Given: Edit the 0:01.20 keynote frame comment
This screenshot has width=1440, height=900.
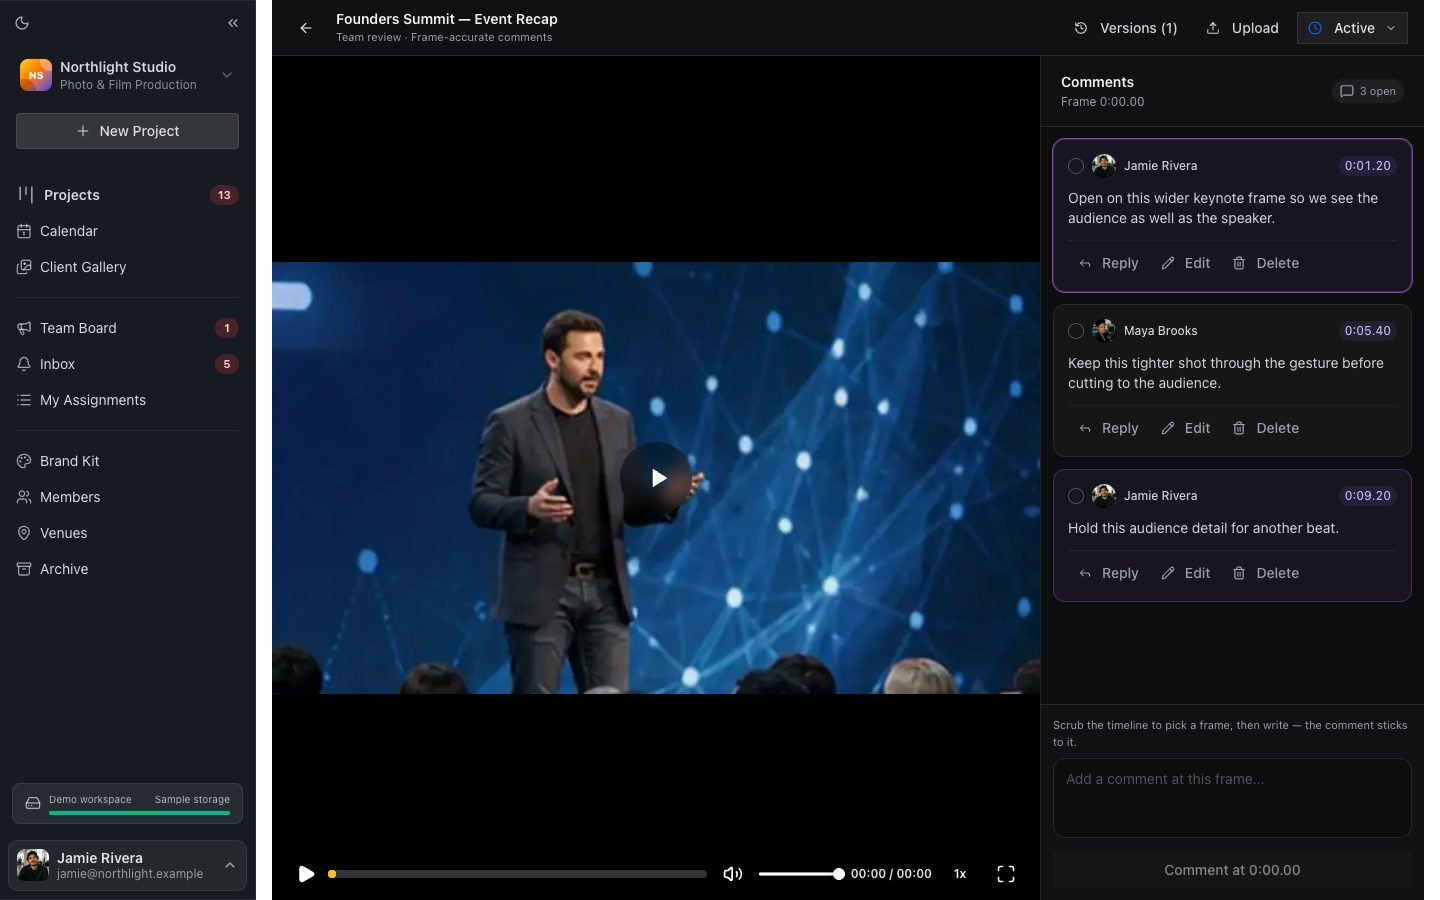Looking at the screenshot, I should coord(1186,263).
